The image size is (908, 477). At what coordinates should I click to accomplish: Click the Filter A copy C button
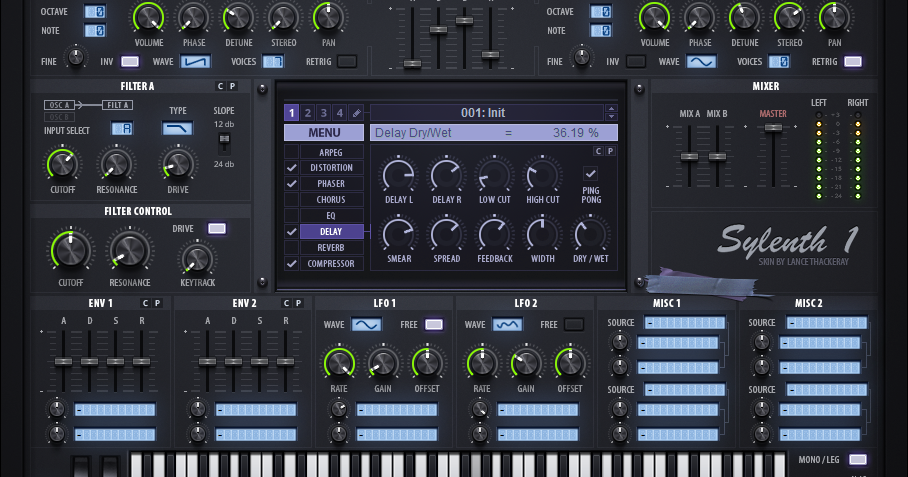(220, 86)
